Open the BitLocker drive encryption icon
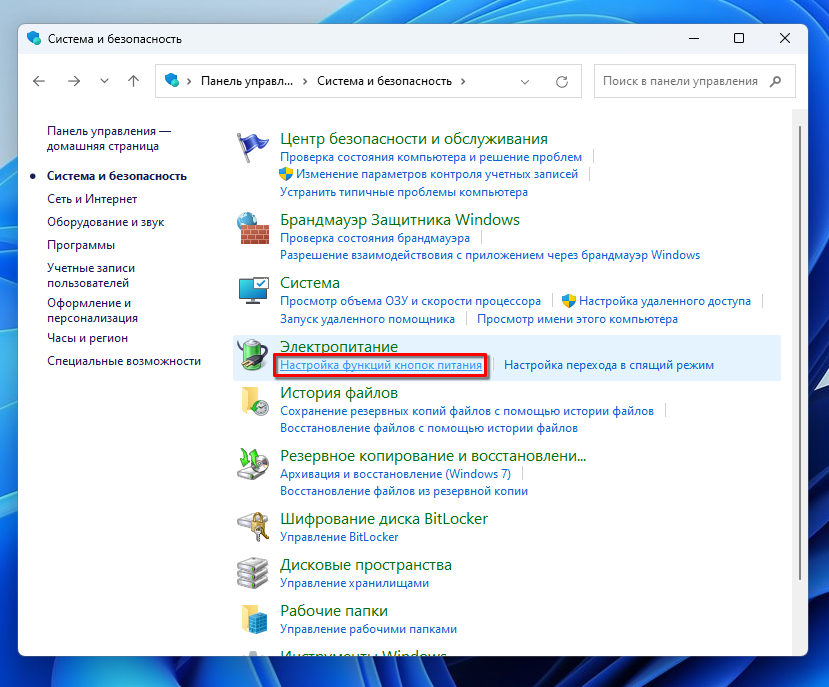Screen dimensions: 829x687 point(253,526)
